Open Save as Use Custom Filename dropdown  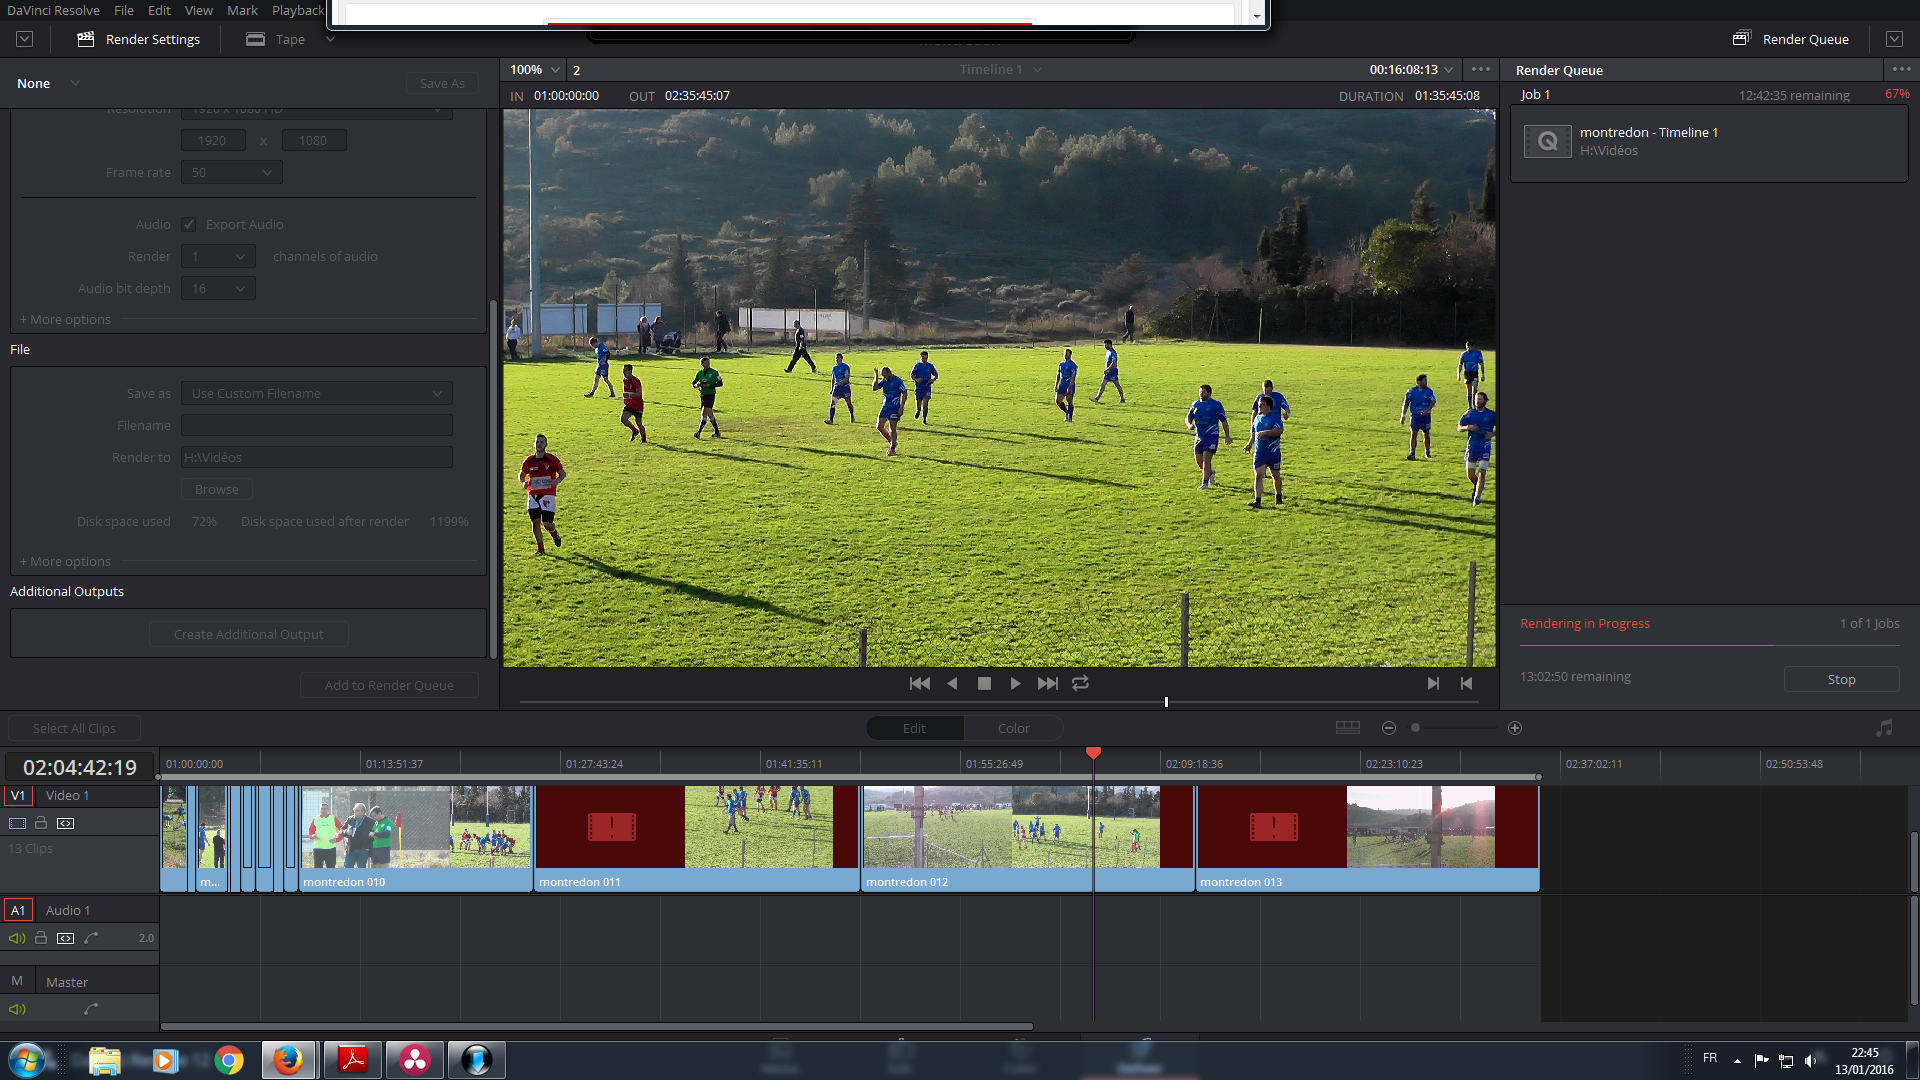coord(316,393)
